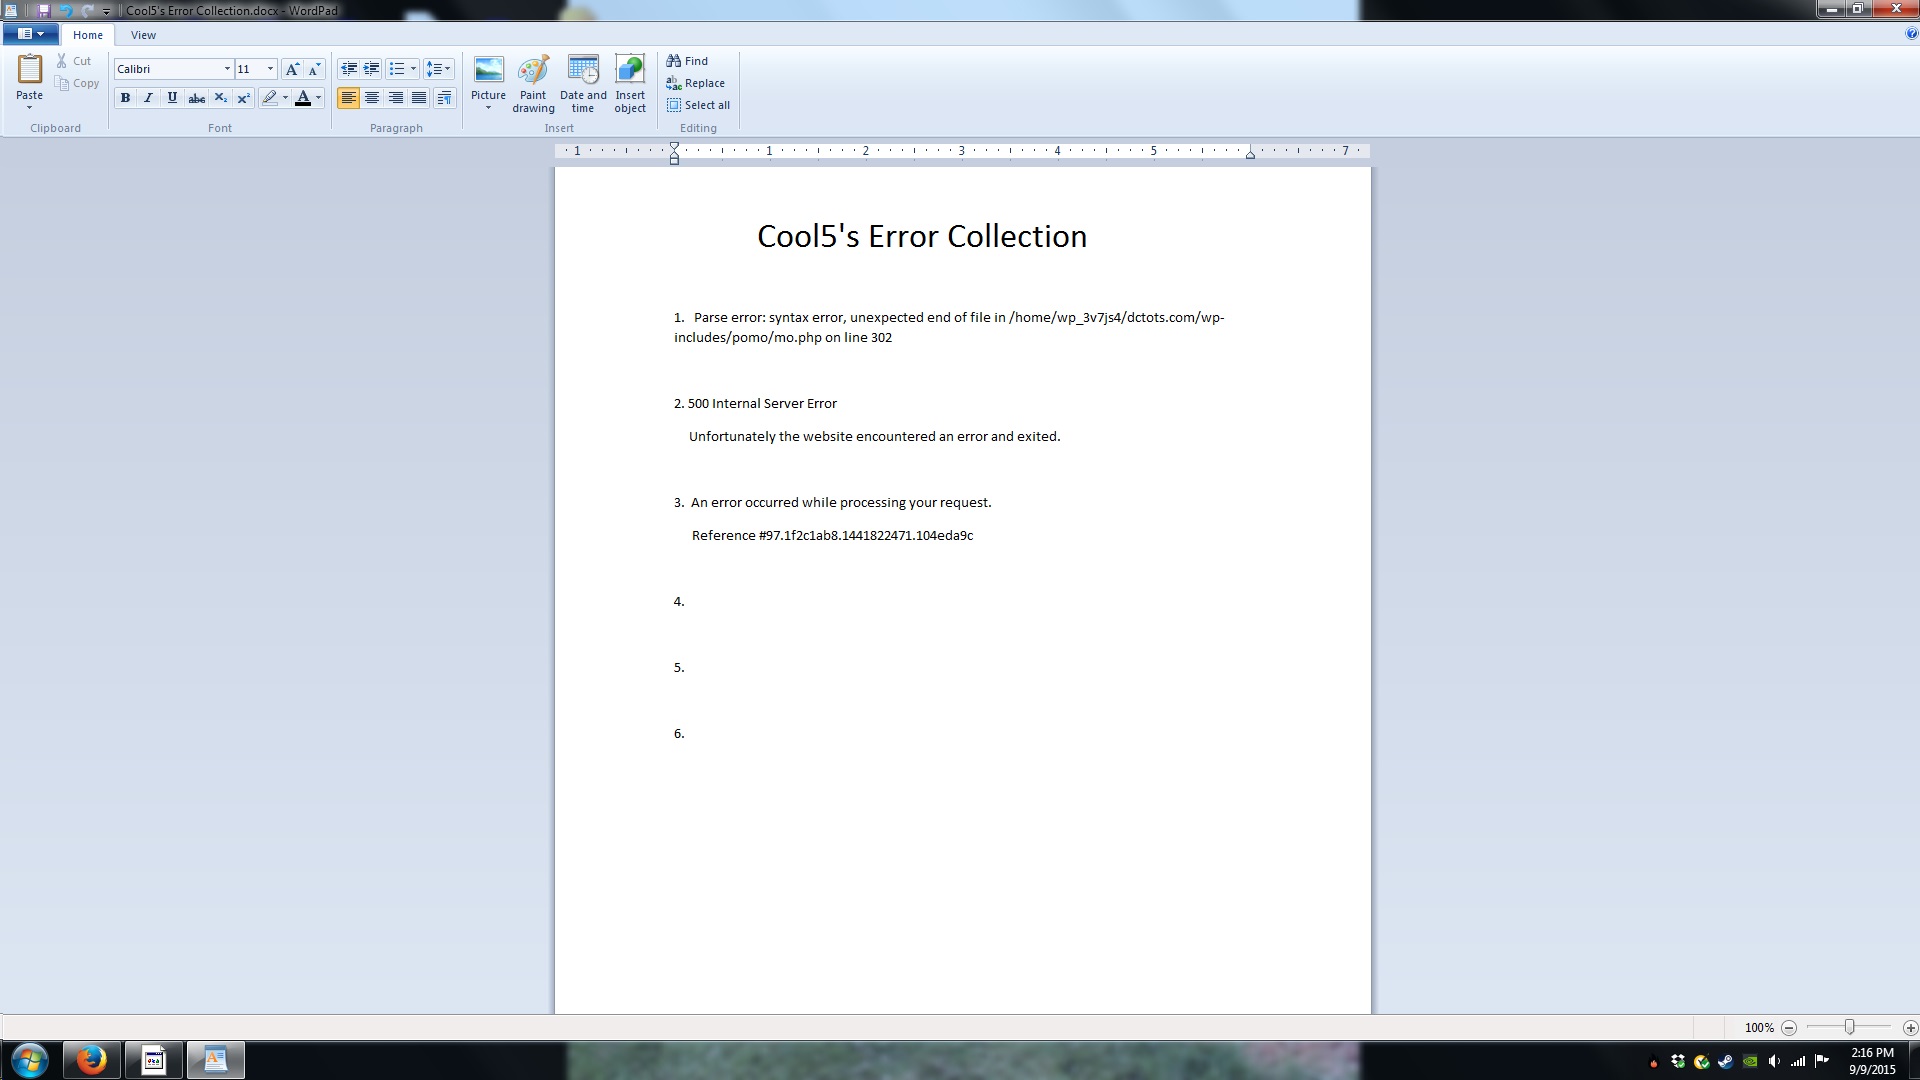Open the Calibri font family dropdown

click(227, 69)
